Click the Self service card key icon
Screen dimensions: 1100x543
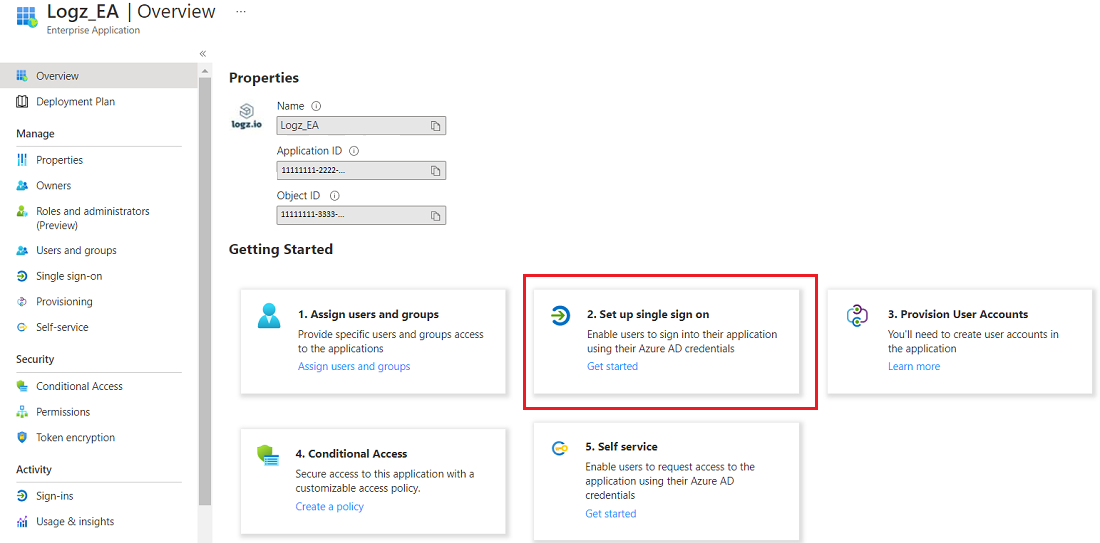pos(559,449)
